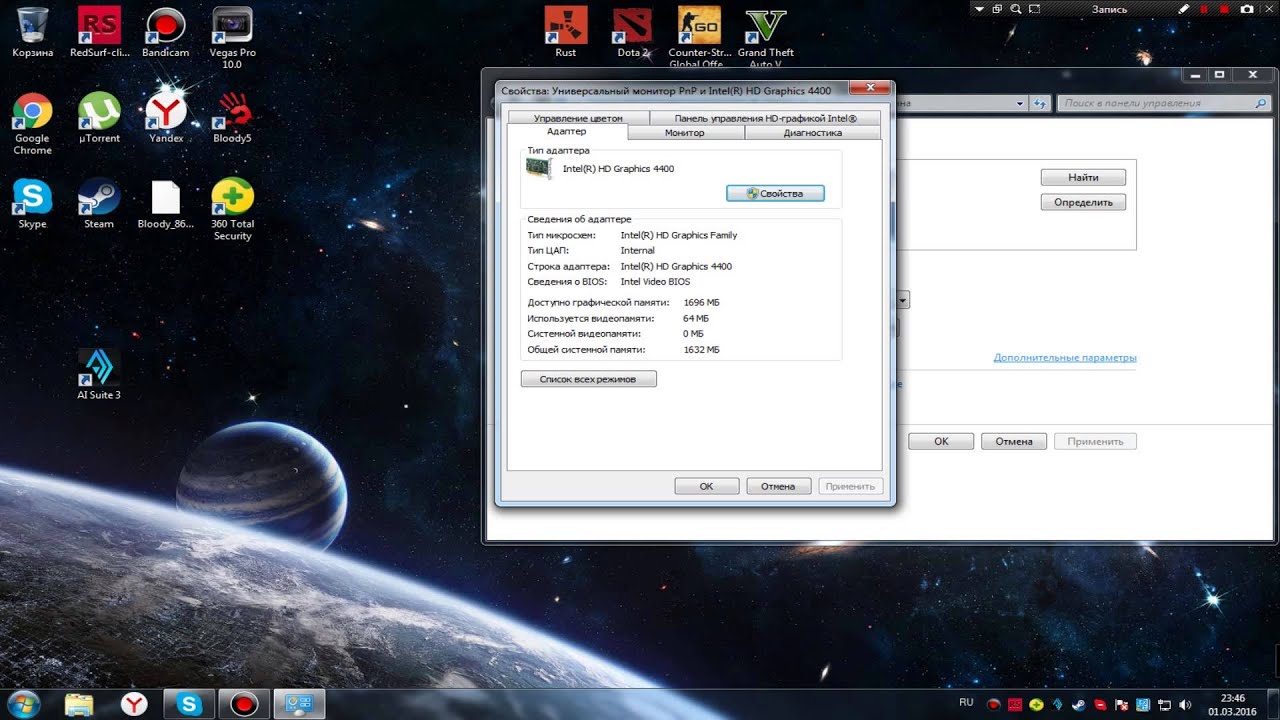
Task: Click the Control Panel taskbar button
Action: 299,704
